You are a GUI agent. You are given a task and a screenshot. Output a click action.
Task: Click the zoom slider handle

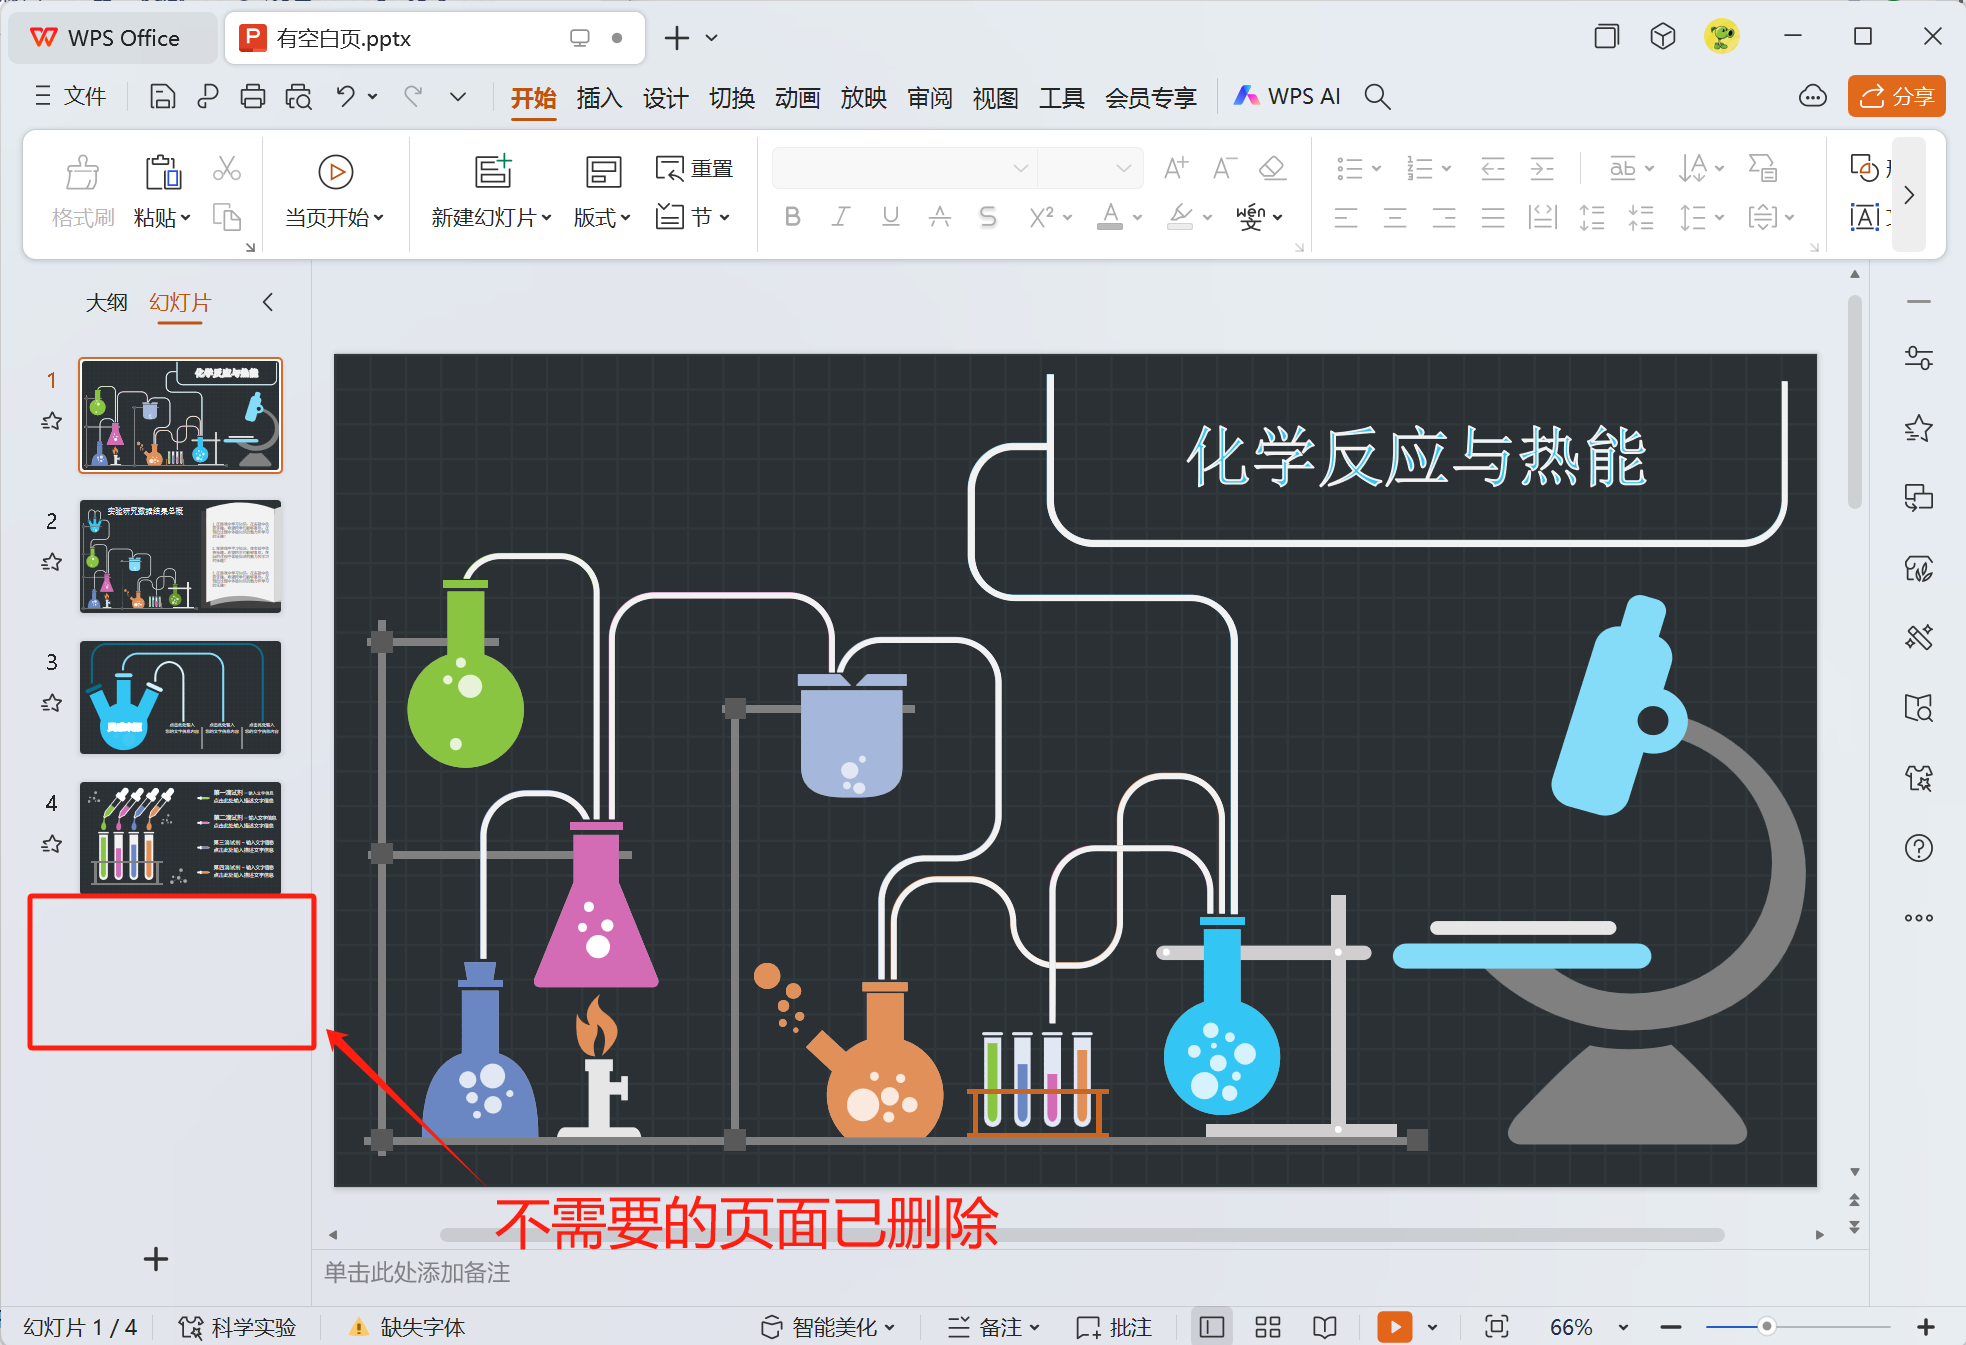(x=1767, y=1327)
